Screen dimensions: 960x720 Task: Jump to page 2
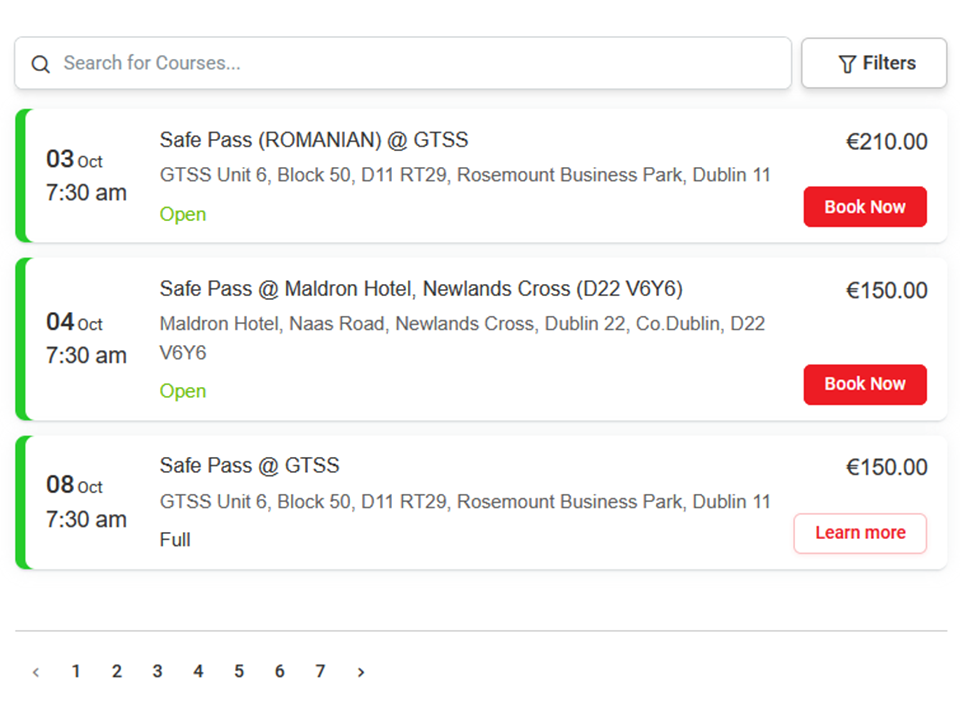point(117,672)
